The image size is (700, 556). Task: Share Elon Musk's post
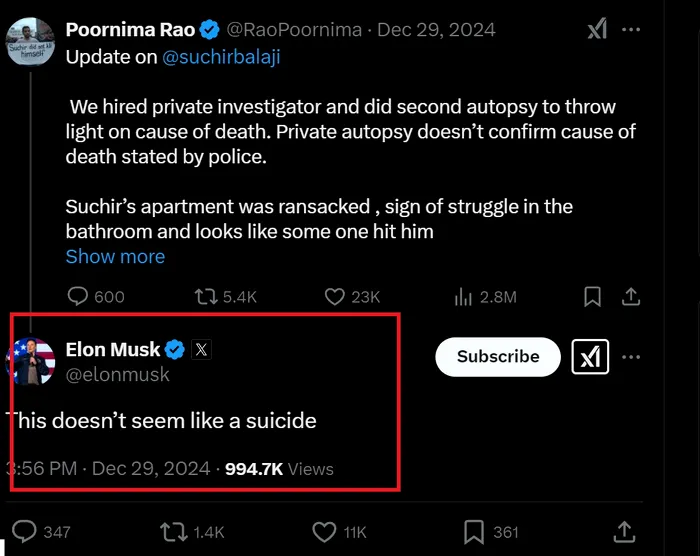(624, 531)
